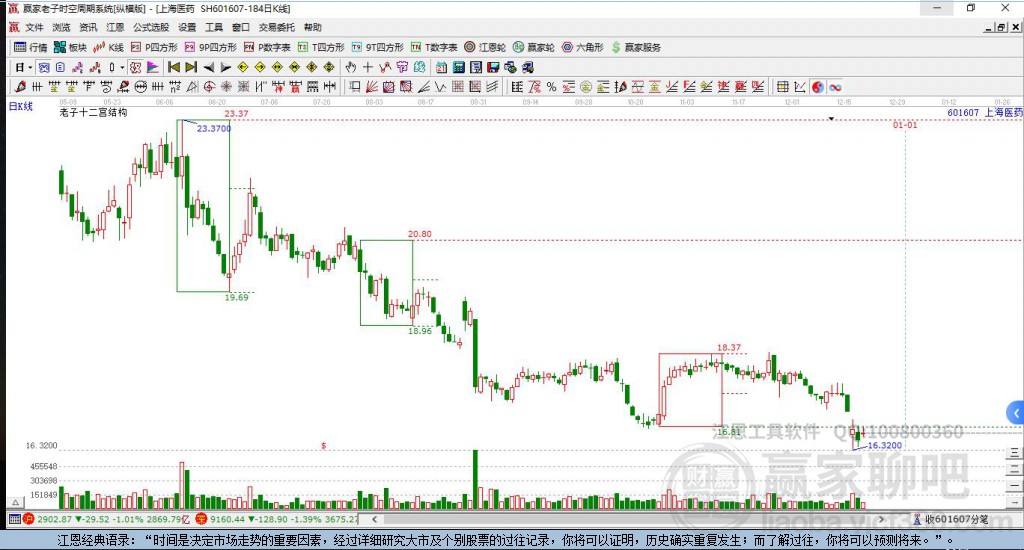Open the 公式选股 menu
The image size is (1024, 550).
click(x=151, y=27)
